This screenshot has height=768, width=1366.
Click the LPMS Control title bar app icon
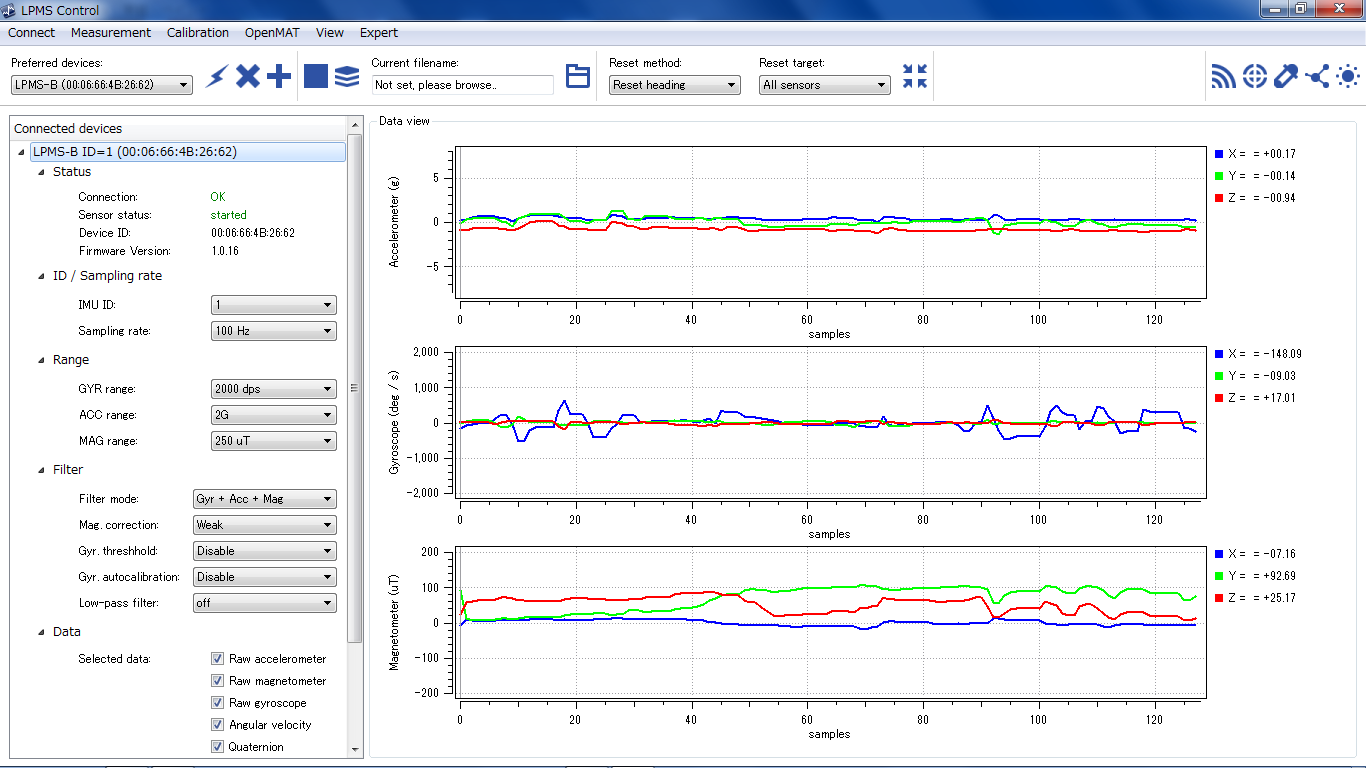tap(11, 10)
